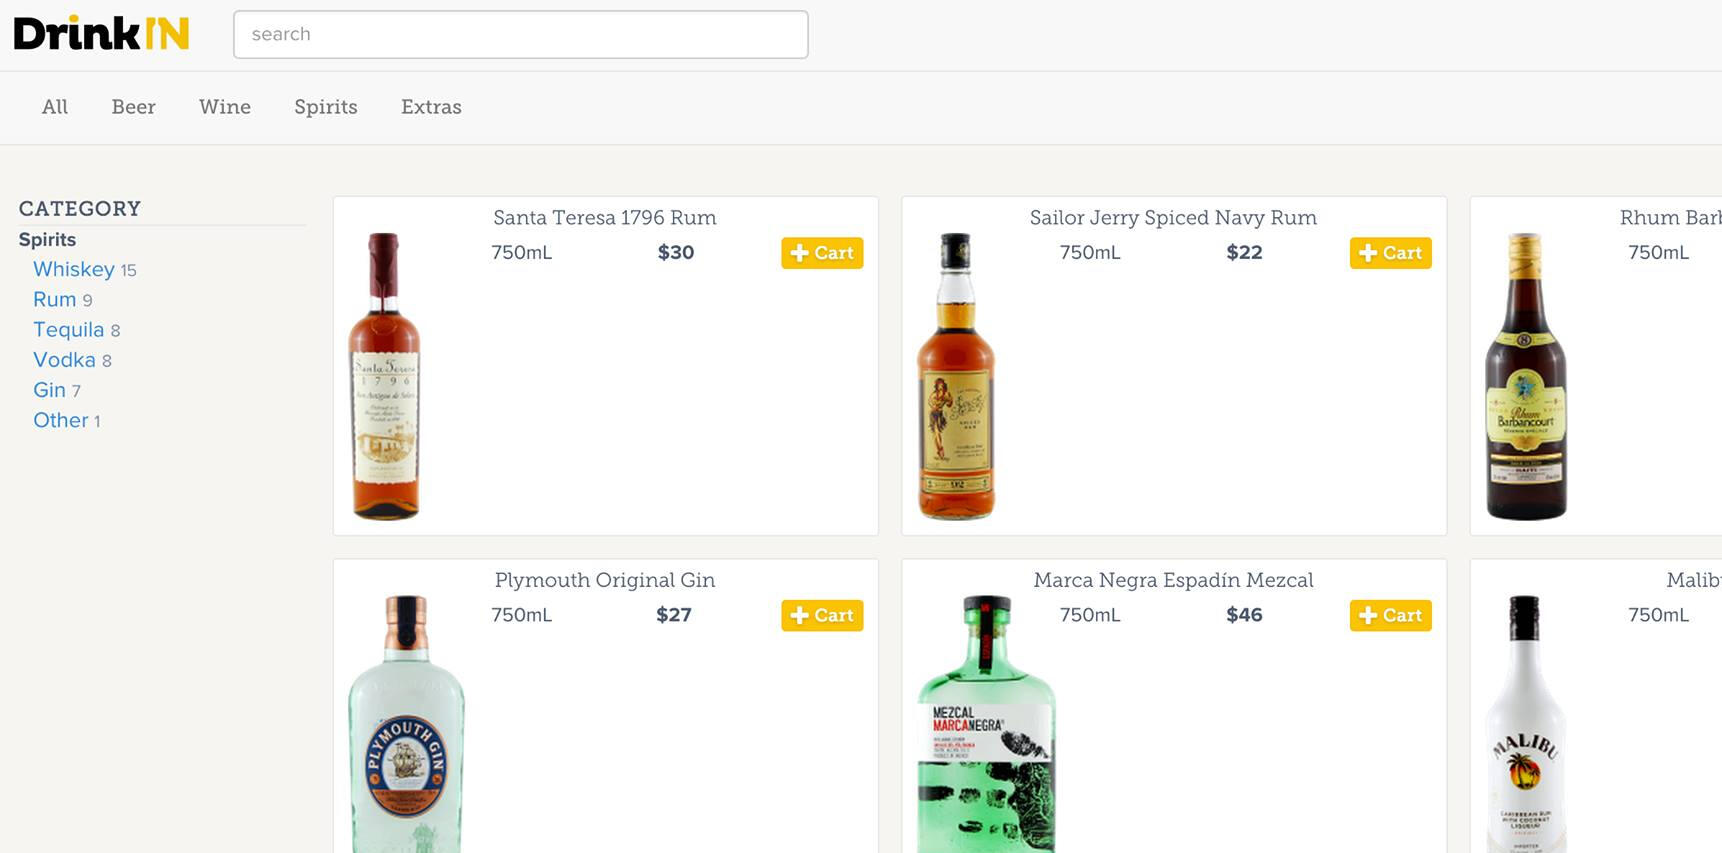Select the Spirits navigation tab
This screenshot has width=1722, height=853.
(x=326, y=107)
